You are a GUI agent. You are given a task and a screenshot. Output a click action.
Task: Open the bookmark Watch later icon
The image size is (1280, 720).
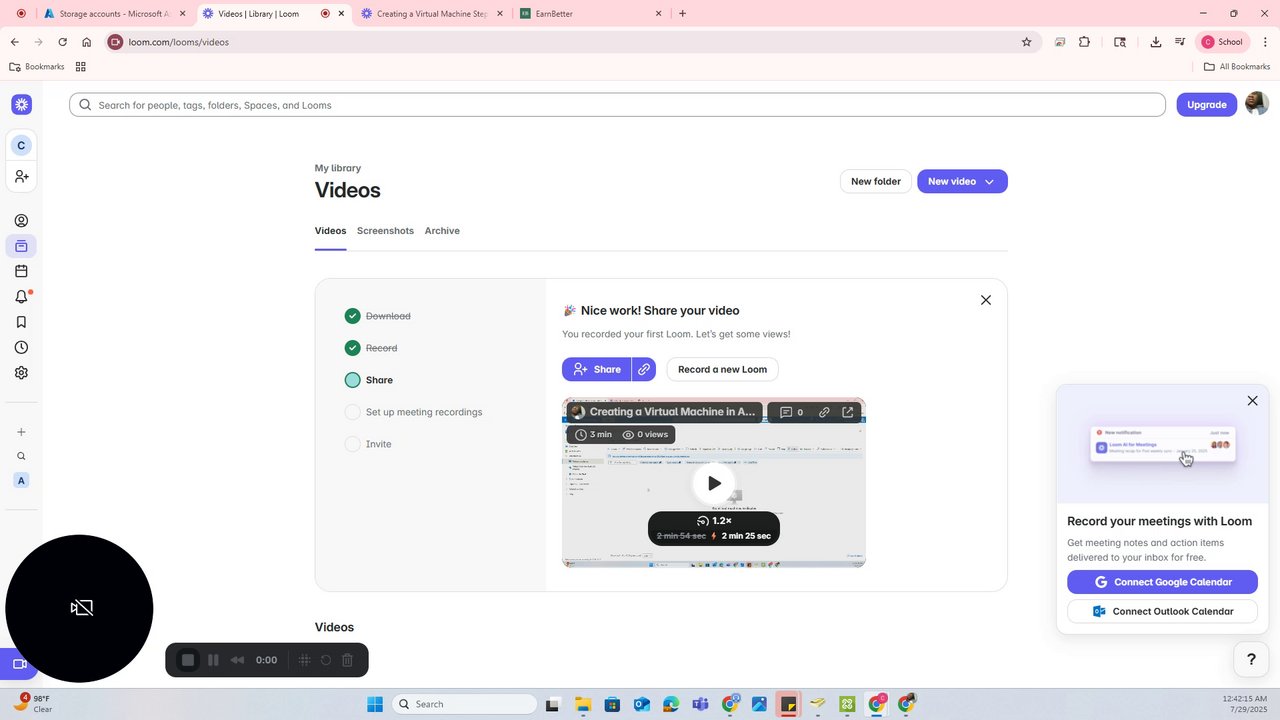click(x=21, y=322)
